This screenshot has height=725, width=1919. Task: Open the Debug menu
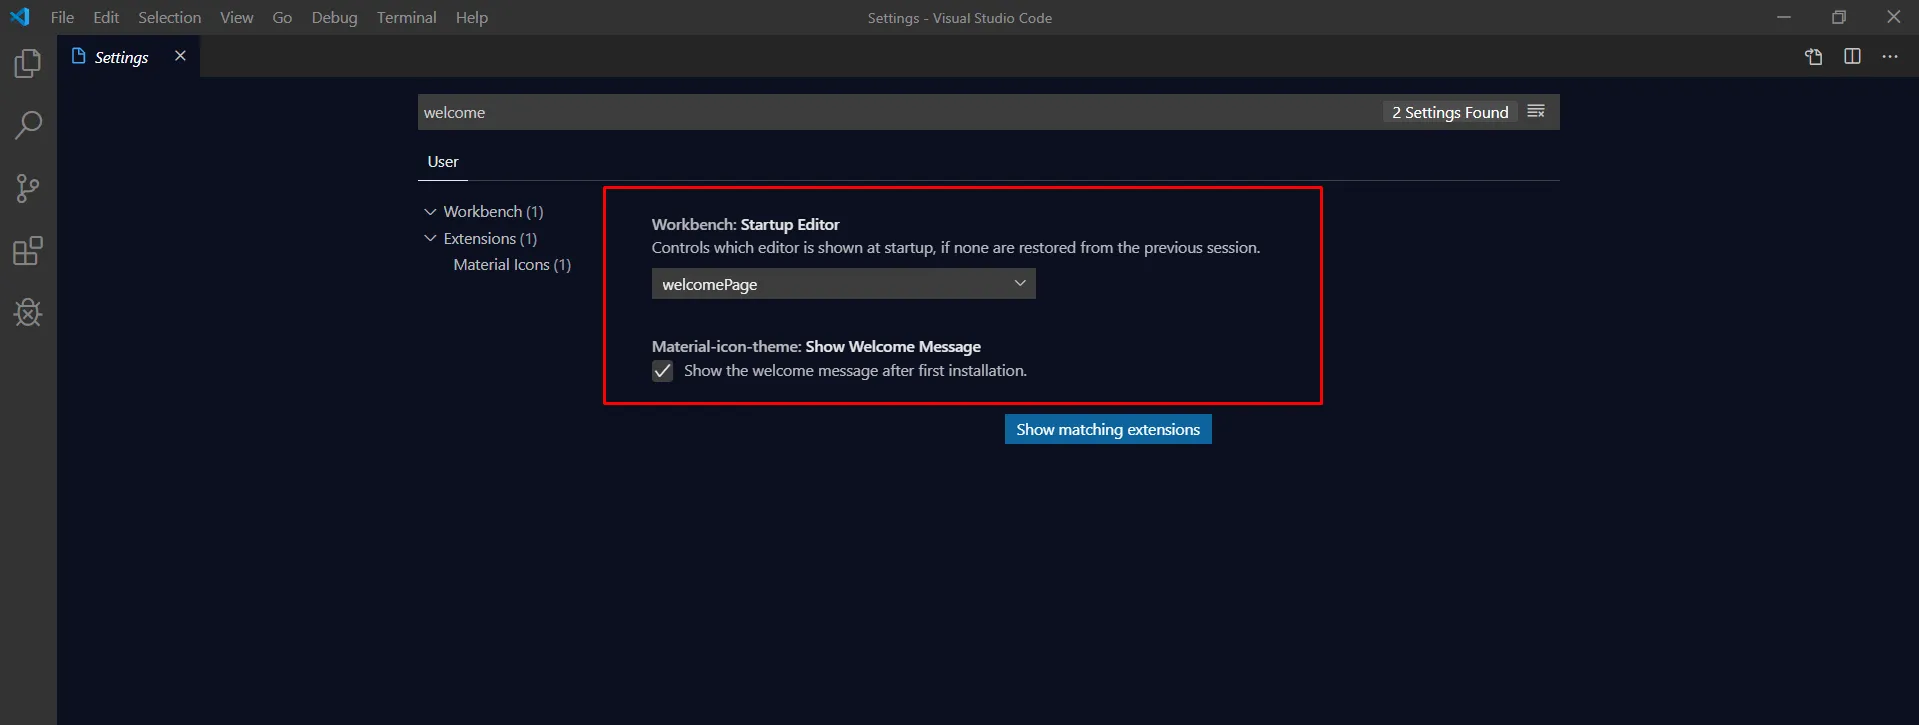(334, 17)
